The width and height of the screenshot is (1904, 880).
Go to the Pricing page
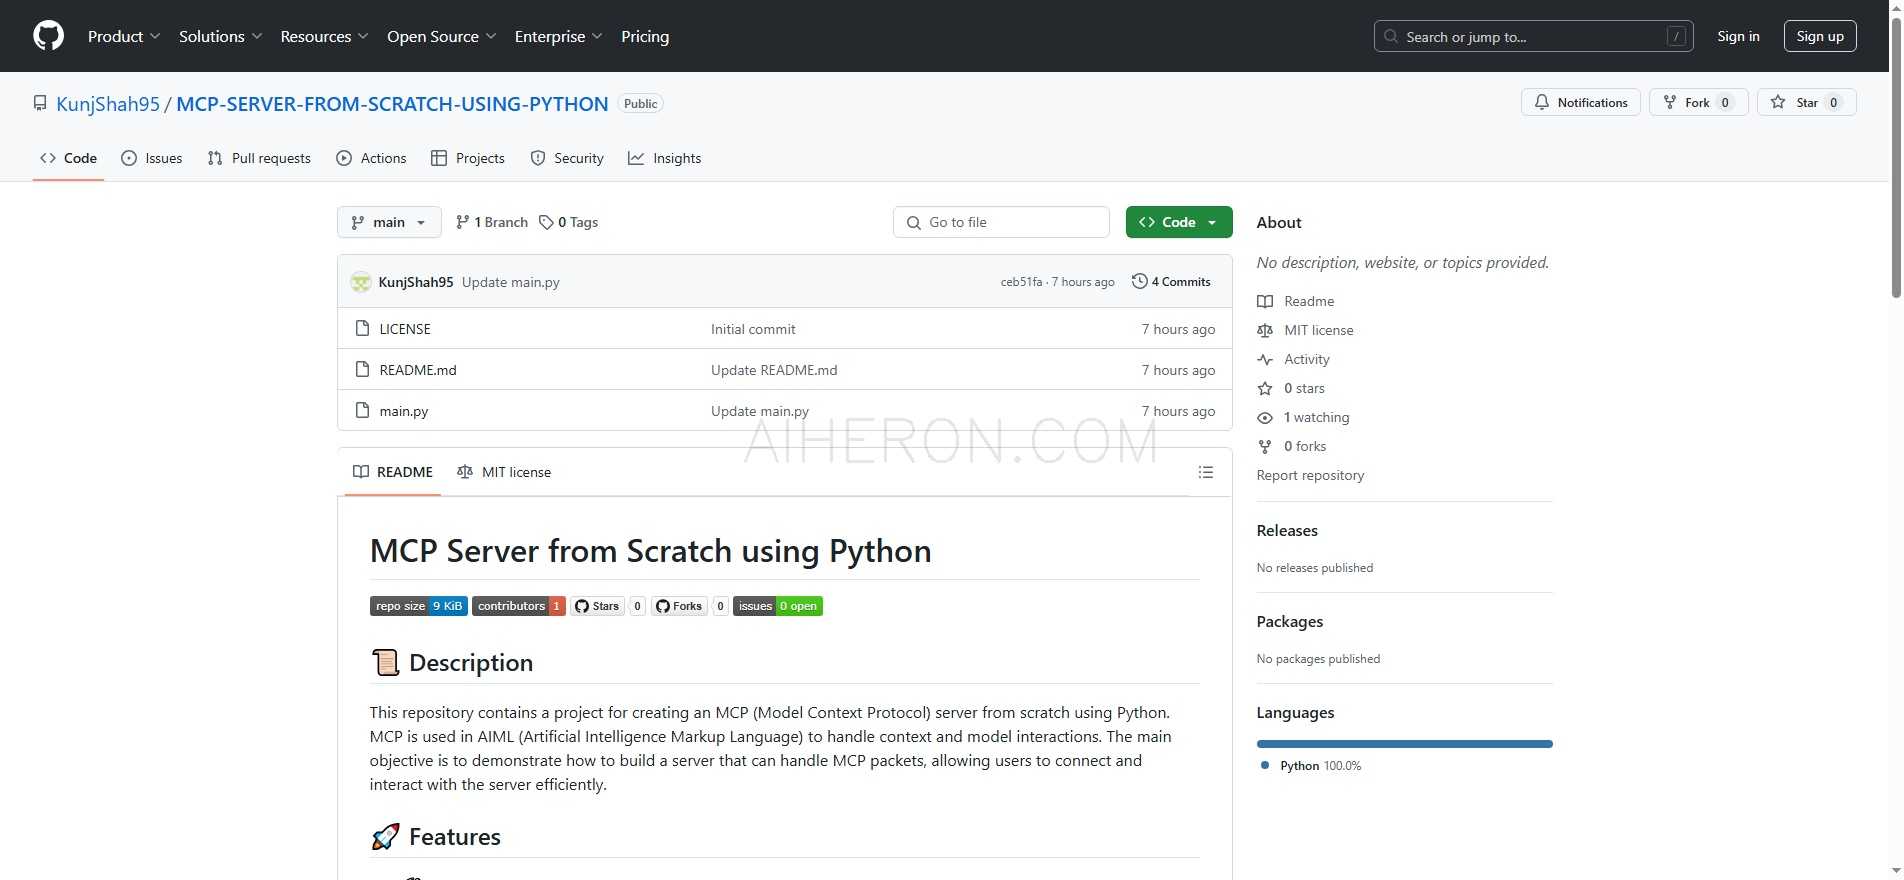645,36
